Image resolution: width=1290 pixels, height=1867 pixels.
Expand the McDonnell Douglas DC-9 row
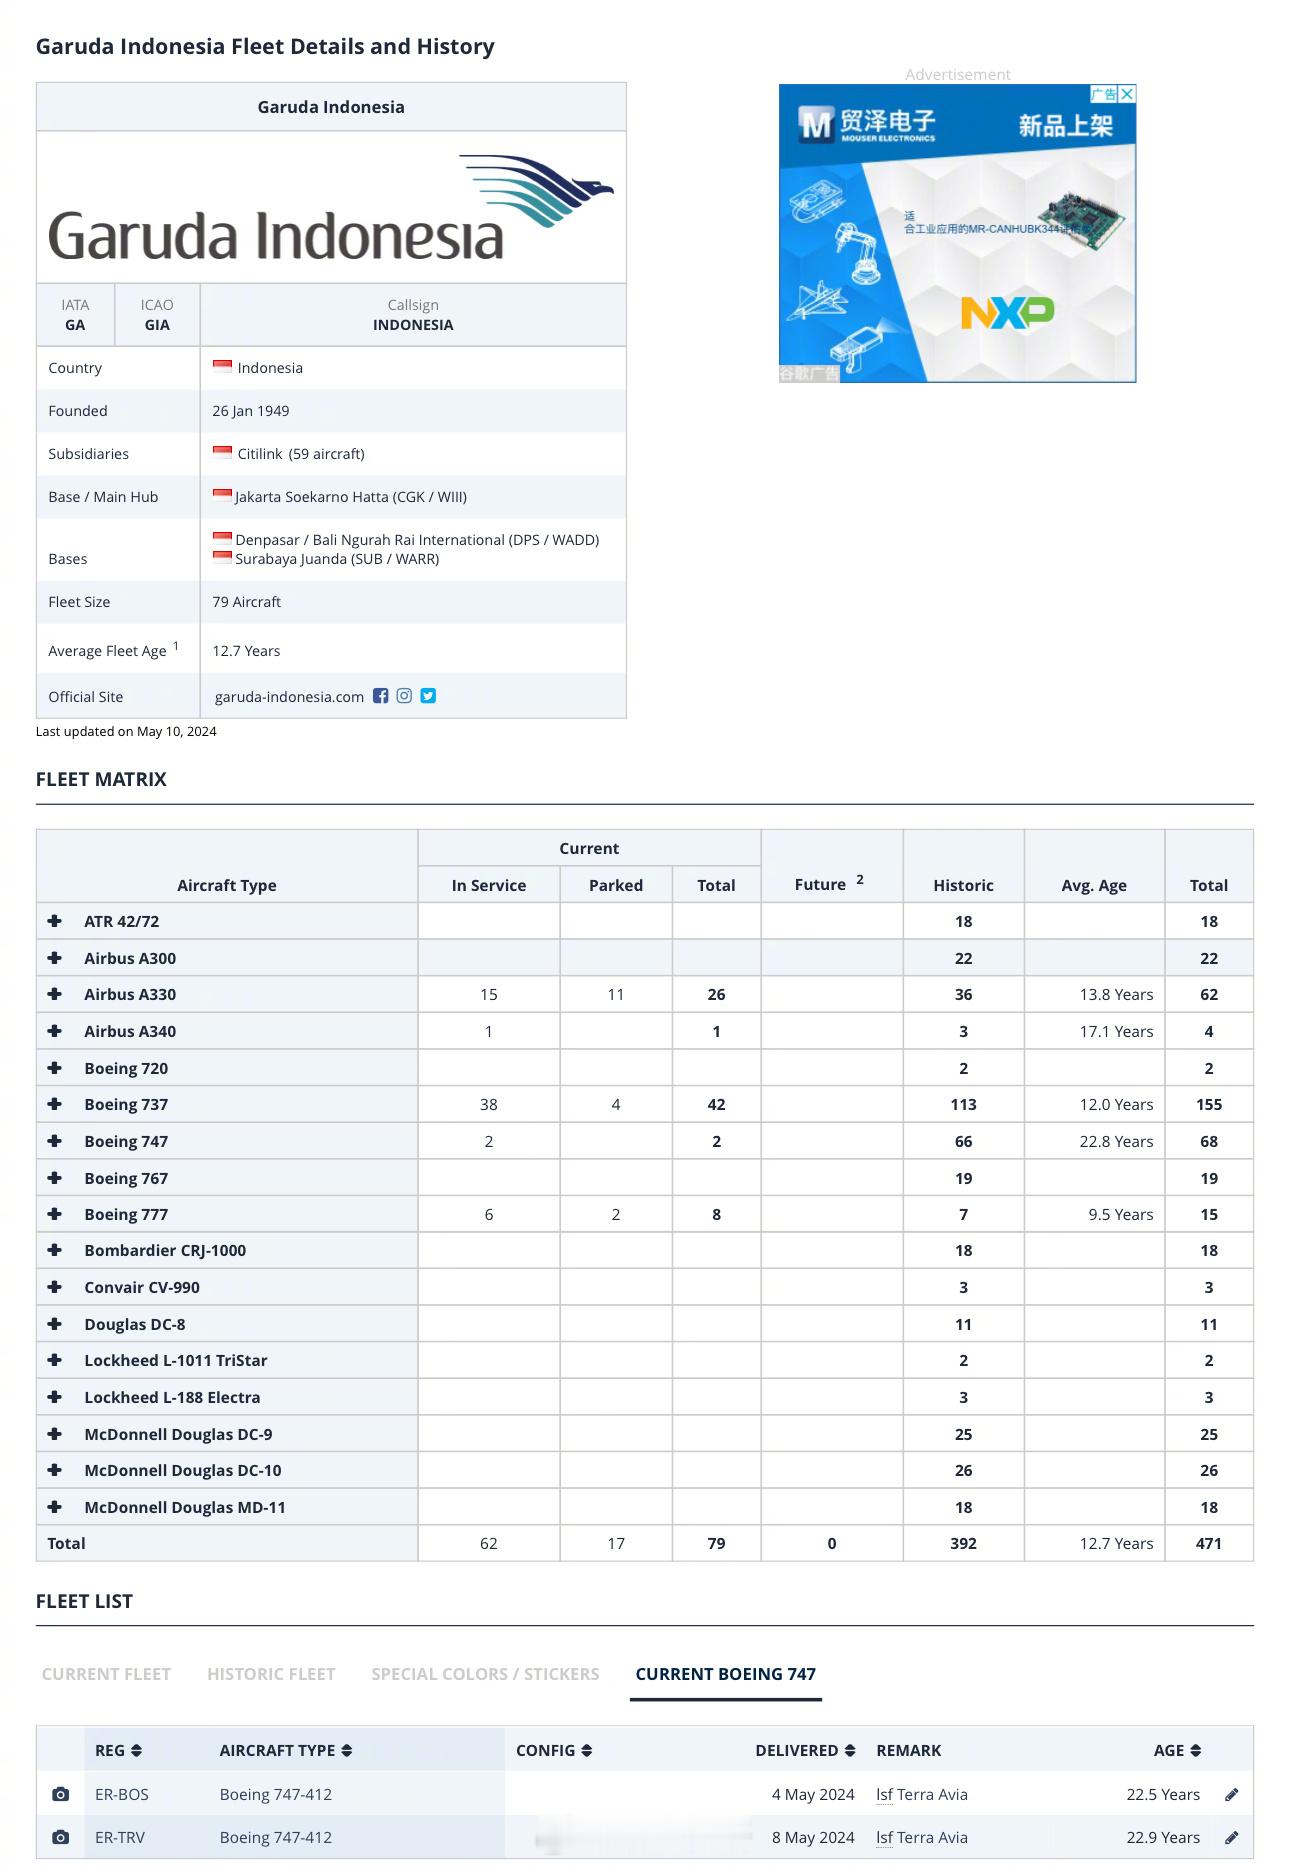(x=55, y=1434)
